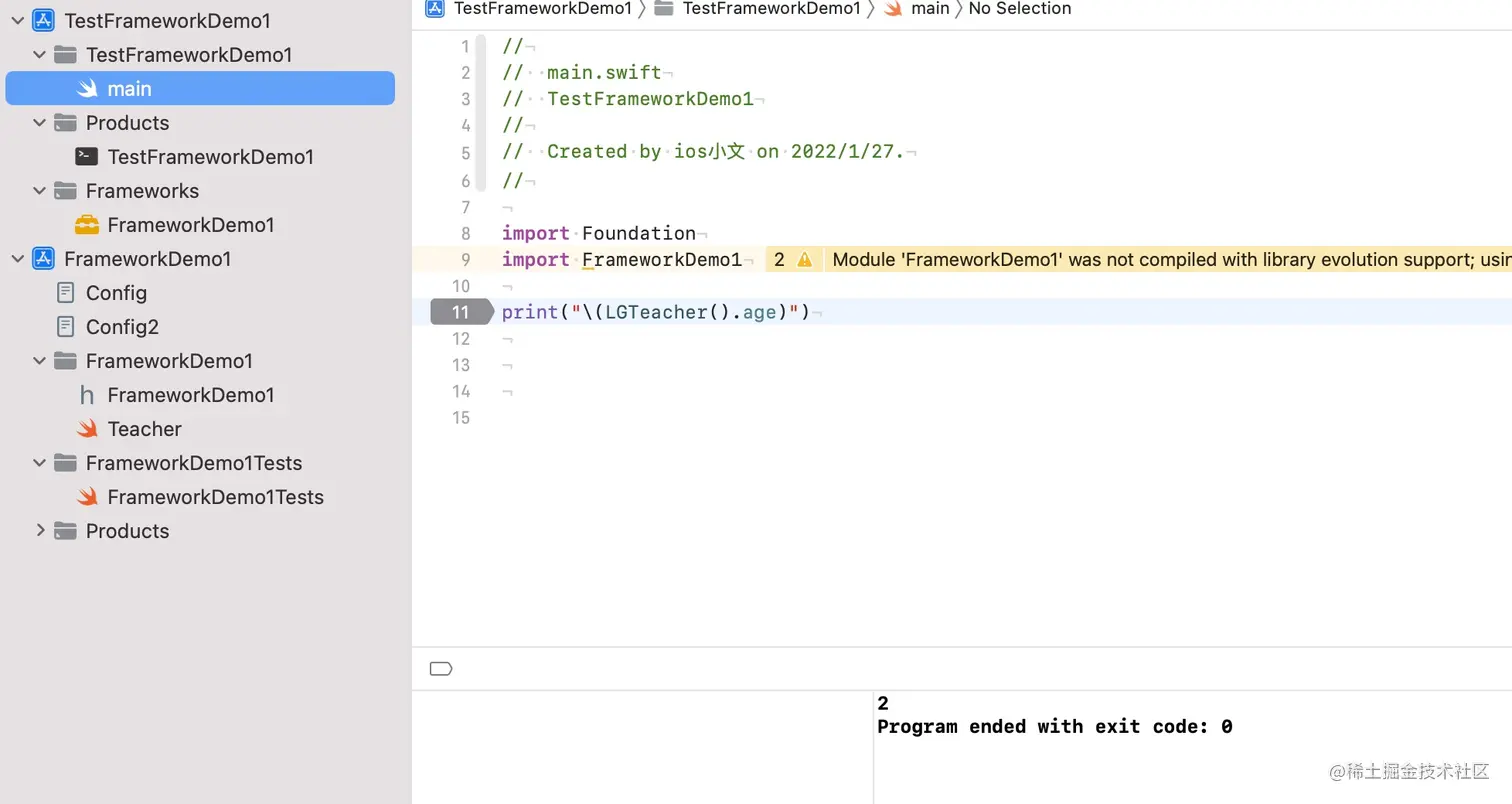
Task: Click main in the breadcrumb path
Action: 930,9
